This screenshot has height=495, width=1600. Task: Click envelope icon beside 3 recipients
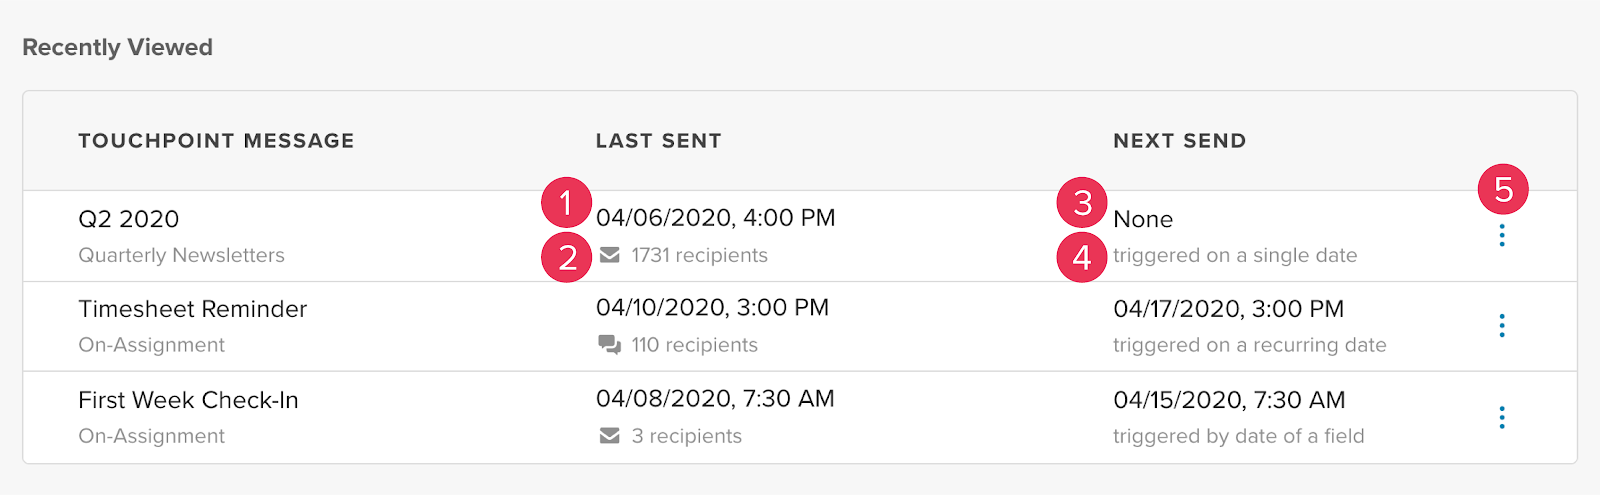tap(609, 436)
